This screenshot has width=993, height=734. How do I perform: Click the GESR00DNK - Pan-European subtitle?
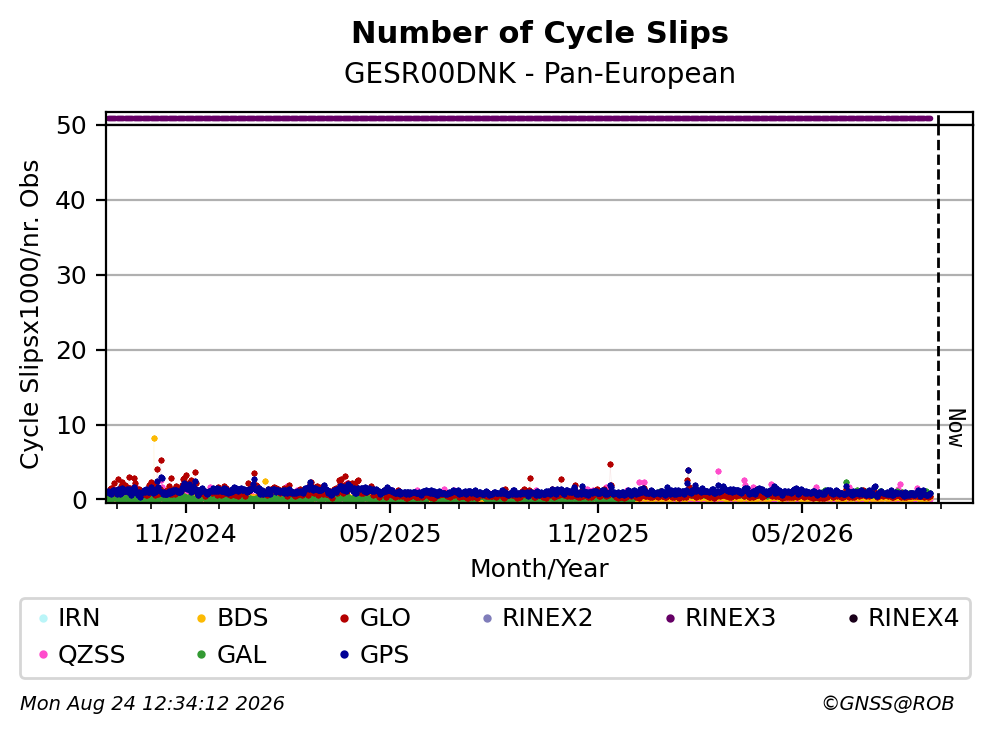pos(540,73)
